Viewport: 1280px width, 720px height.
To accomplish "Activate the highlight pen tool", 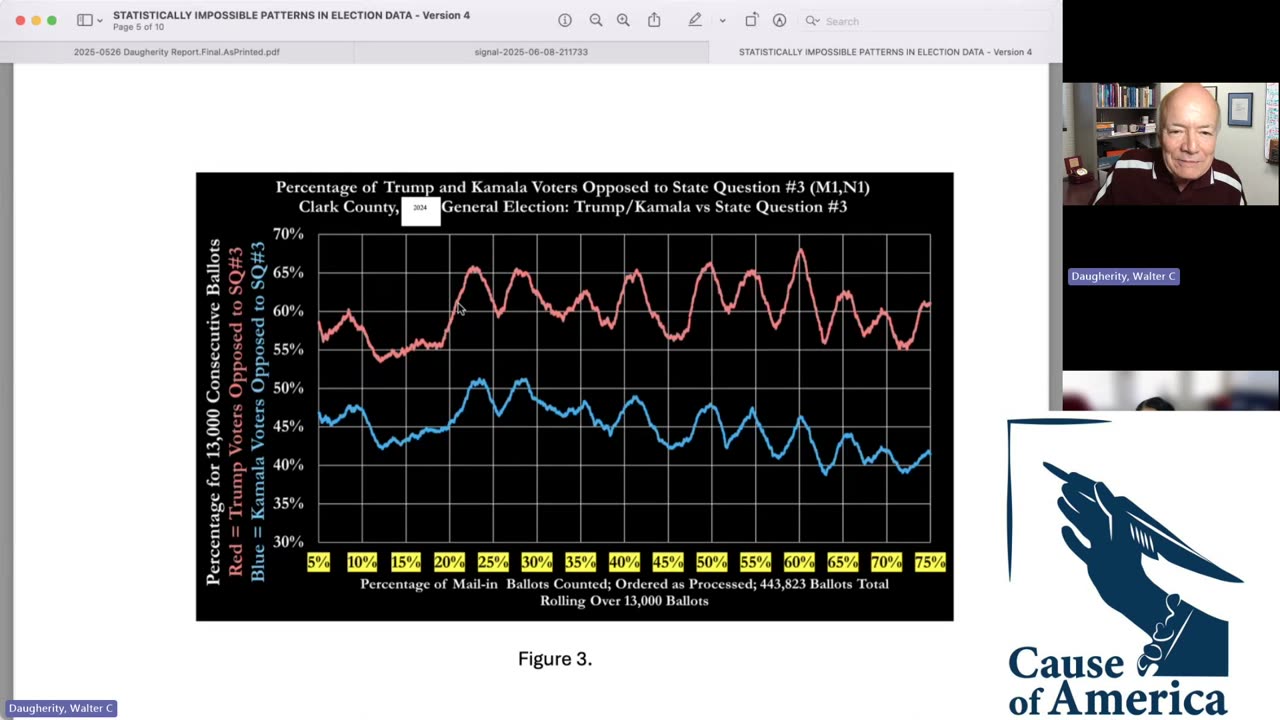I will tap(695, 20).
